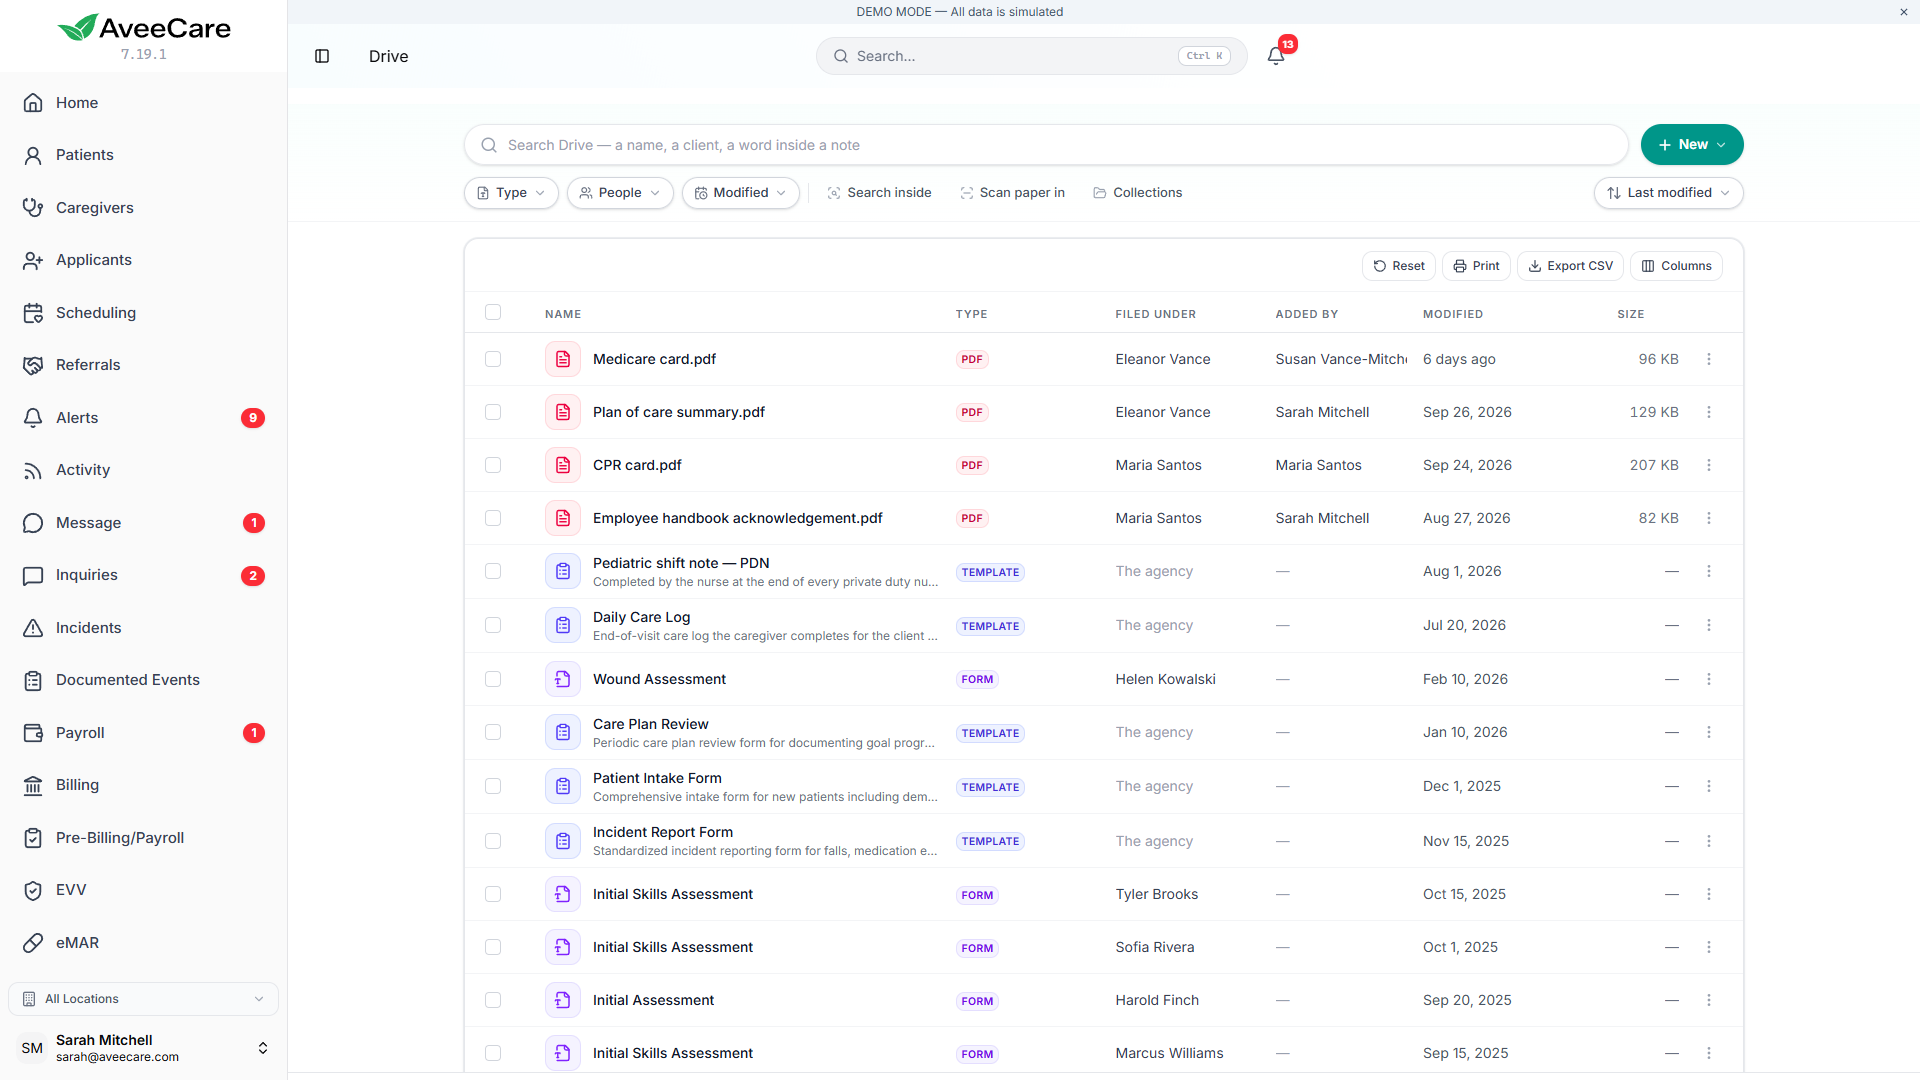Navigate to Pre-Billing/Payroll
Screen dimensions: 1920x1080
[144, 838]
